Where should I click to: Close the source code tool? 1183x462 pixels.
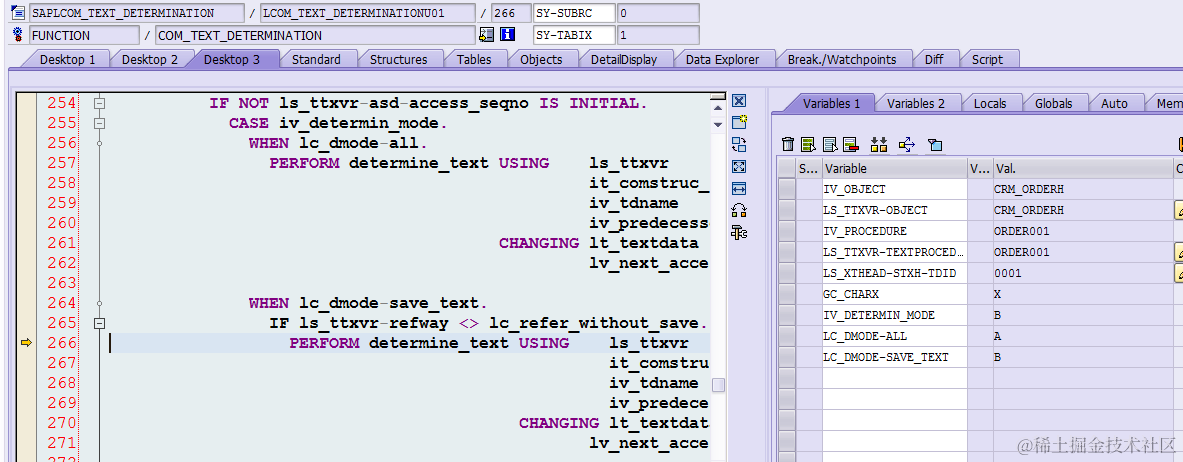739,101
